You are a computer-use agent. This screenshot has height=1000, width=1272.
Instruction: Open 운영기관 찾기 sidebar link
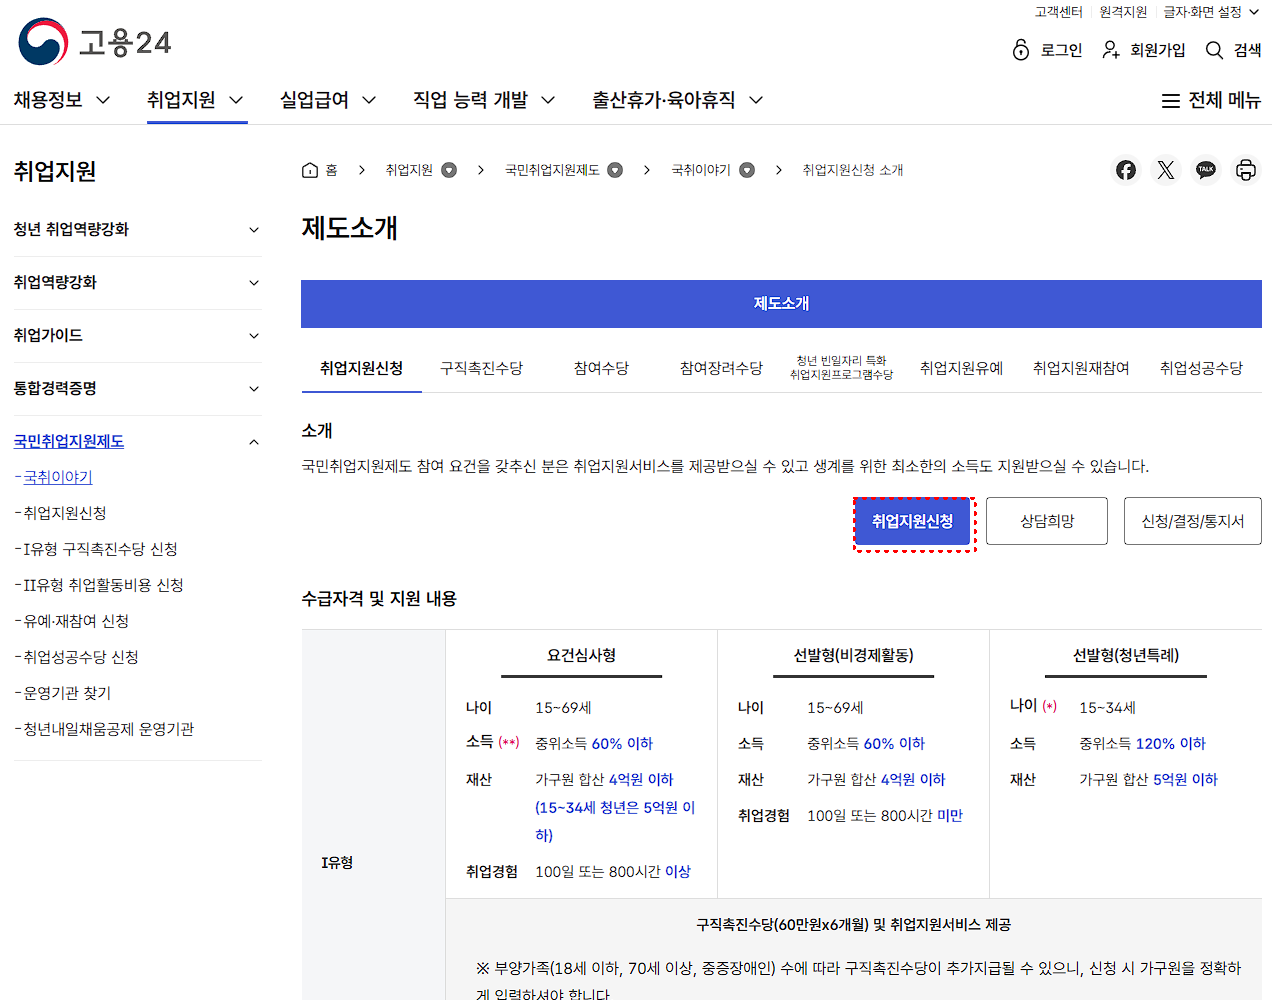(x=67, y=694)
